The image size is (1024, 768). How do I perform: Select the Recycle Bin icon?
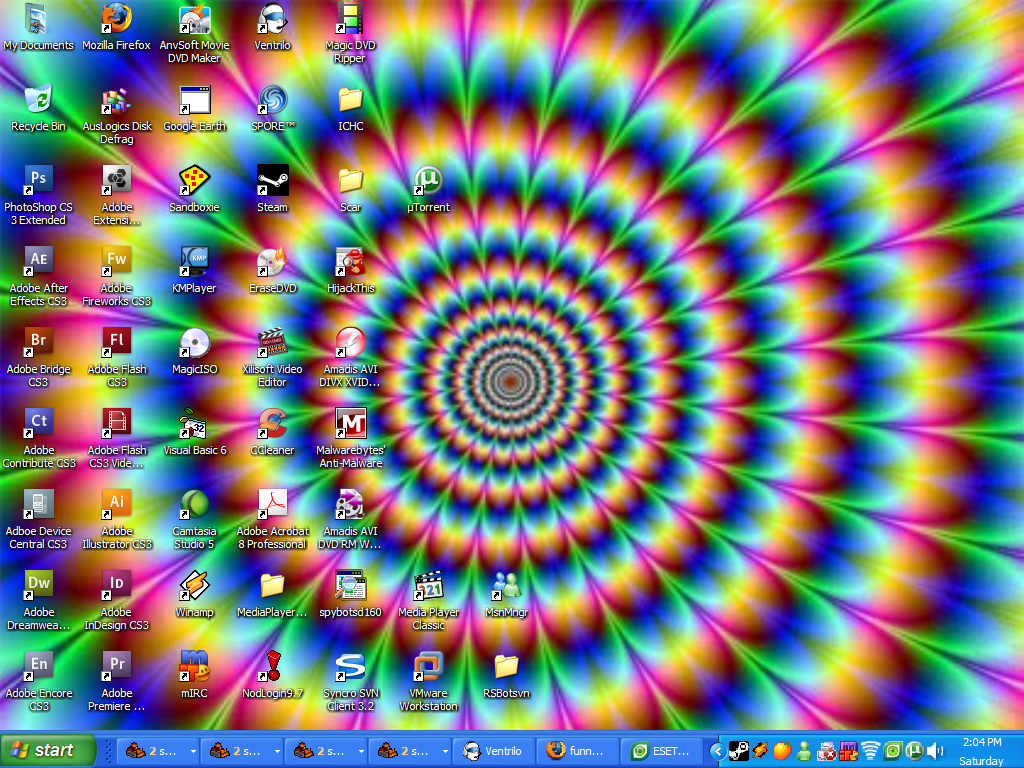click(38, 100)
